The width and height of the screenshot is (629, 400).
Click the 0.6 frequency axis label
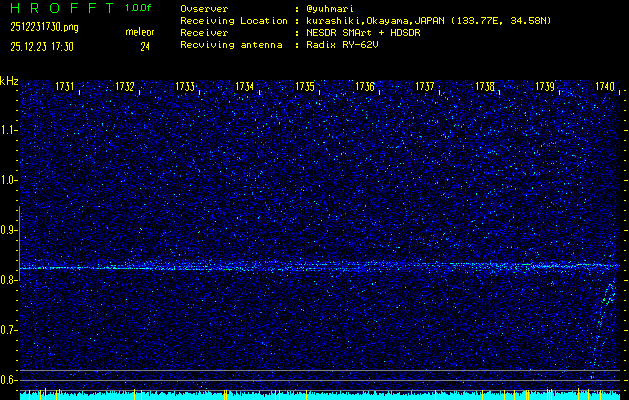point(9,379)
